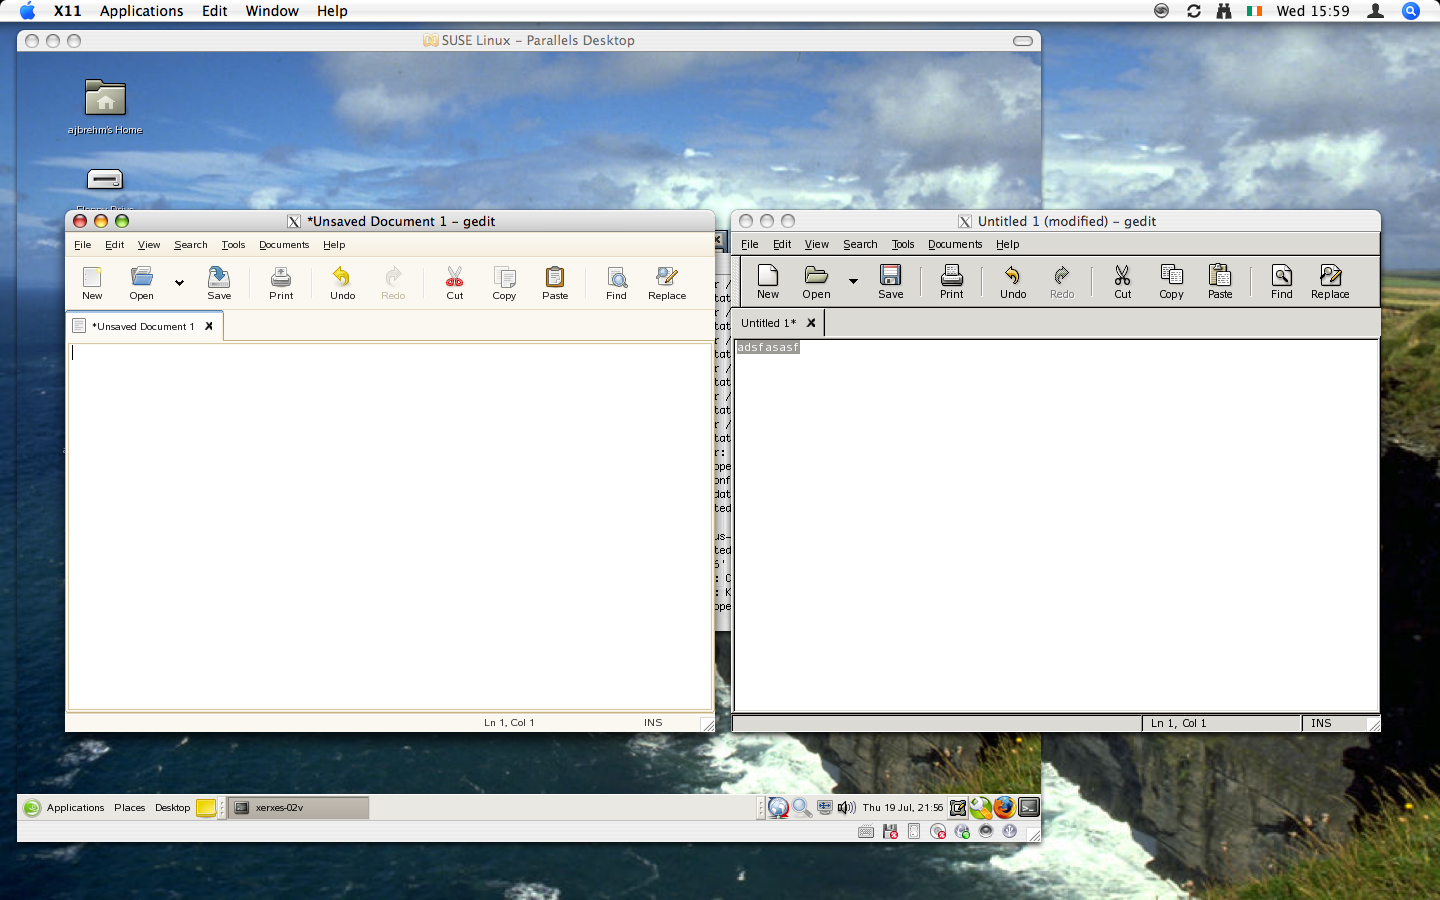Viewport: 1440px width, 900px height.
Task: Open macOS Window menu
Action: click(272, 11)
